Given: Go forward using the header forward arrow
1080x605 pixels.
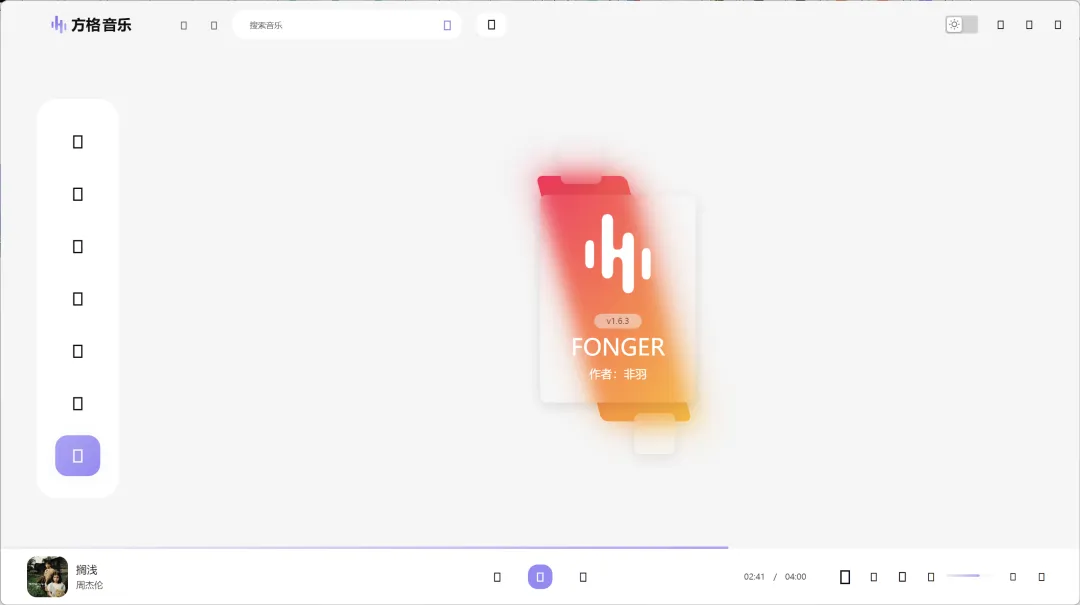Looking at the screenshot, I should [214, 26].
